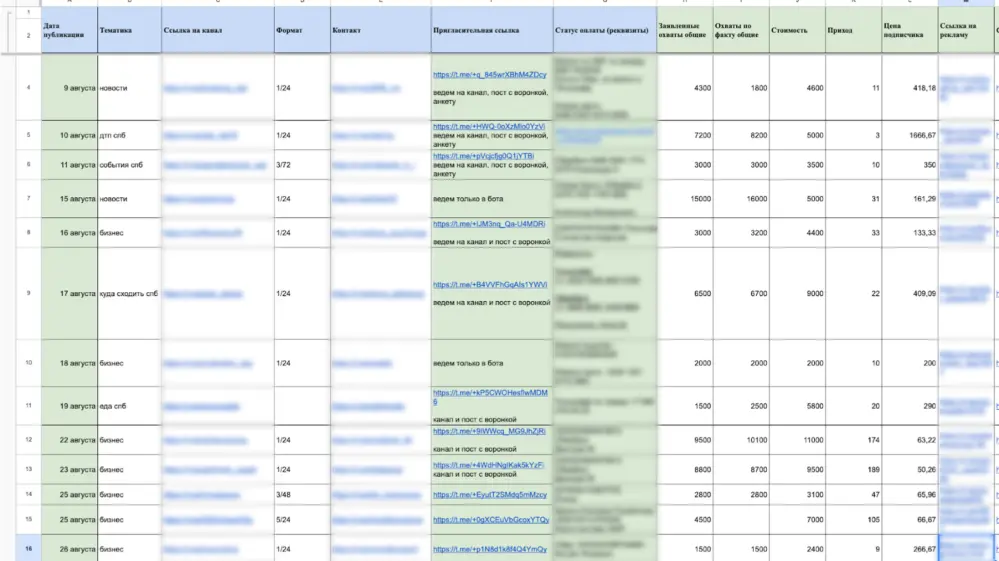Screen dimensions: 999x561
Task: Select the '26 августа' date cell
Action: click(x=69, y=549)
